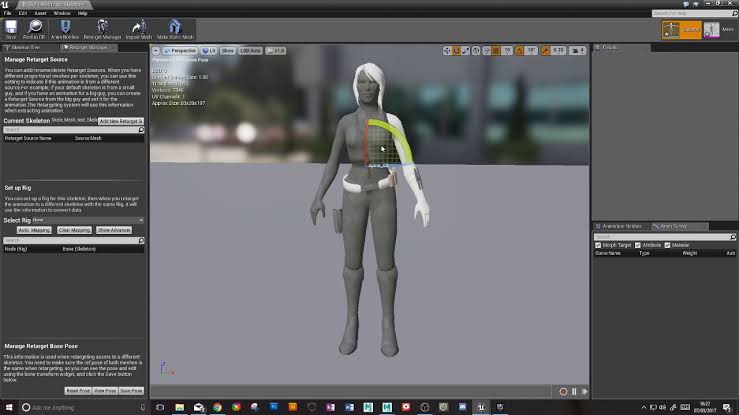
Task: Select the scale gizmo tool
Action: tap(466, 50)
